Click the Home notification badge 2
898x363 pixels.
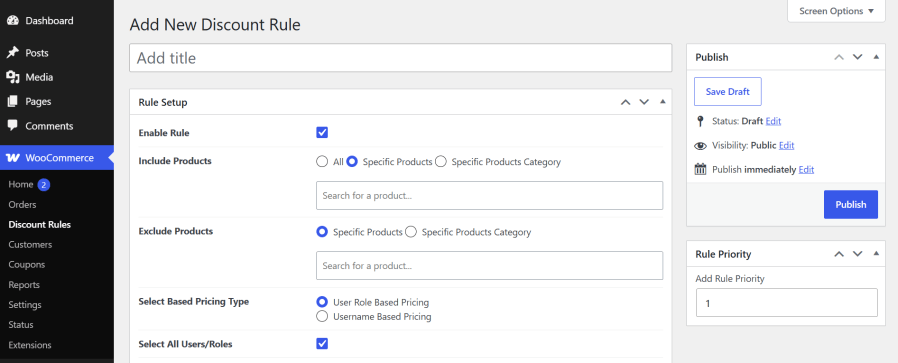(x=44, y=184)
